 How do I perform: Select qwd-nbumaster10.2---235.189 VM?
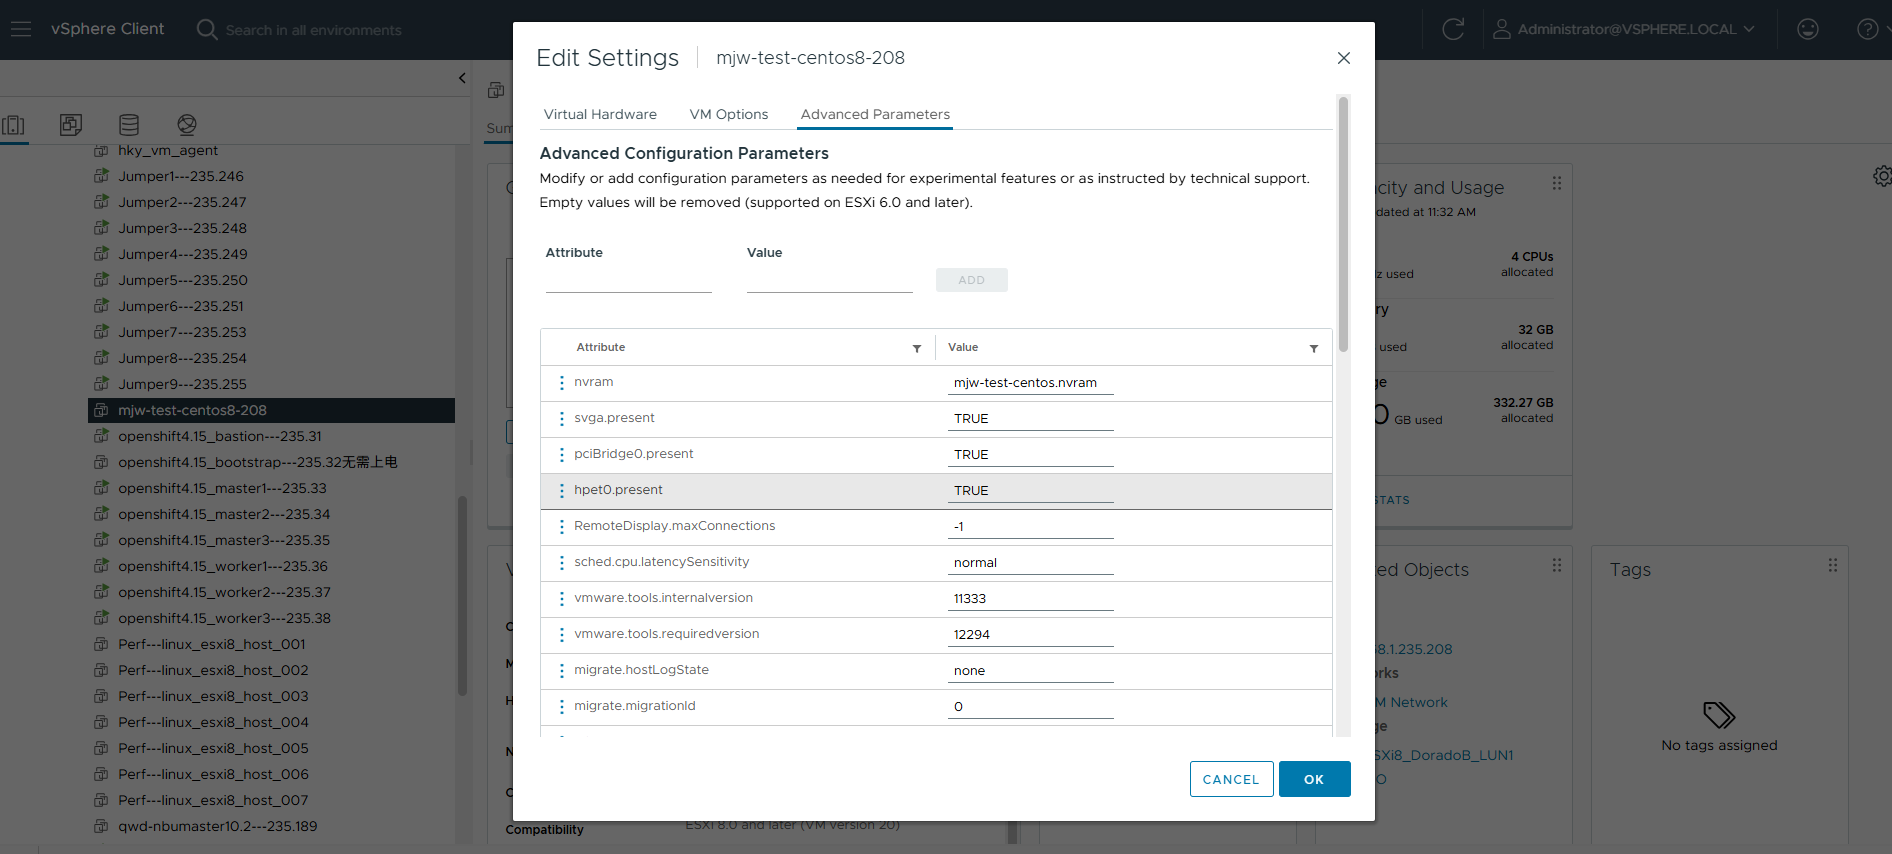(x=217, y=826)
